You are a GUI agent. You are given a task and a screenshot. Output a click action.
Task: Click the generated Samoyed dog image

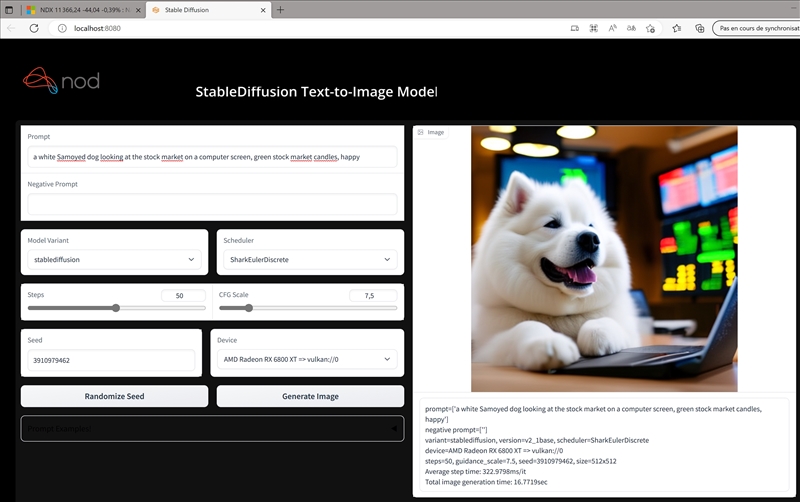pyautogui.click(x=604, y=258)
